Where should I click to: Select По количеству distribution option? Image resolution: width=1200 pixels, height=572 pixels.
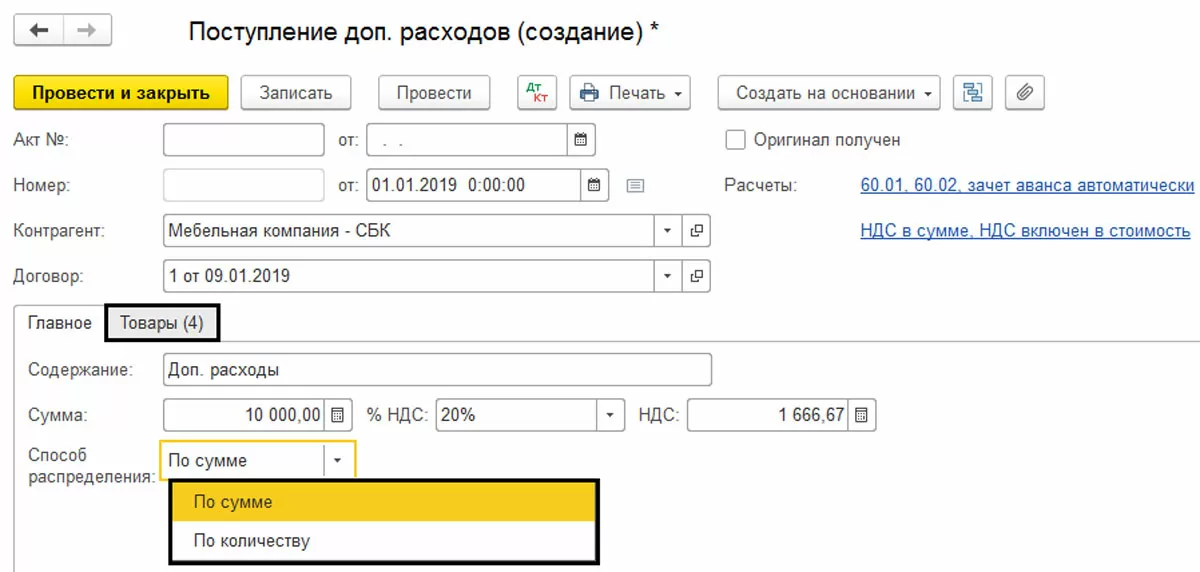(252, 541)
